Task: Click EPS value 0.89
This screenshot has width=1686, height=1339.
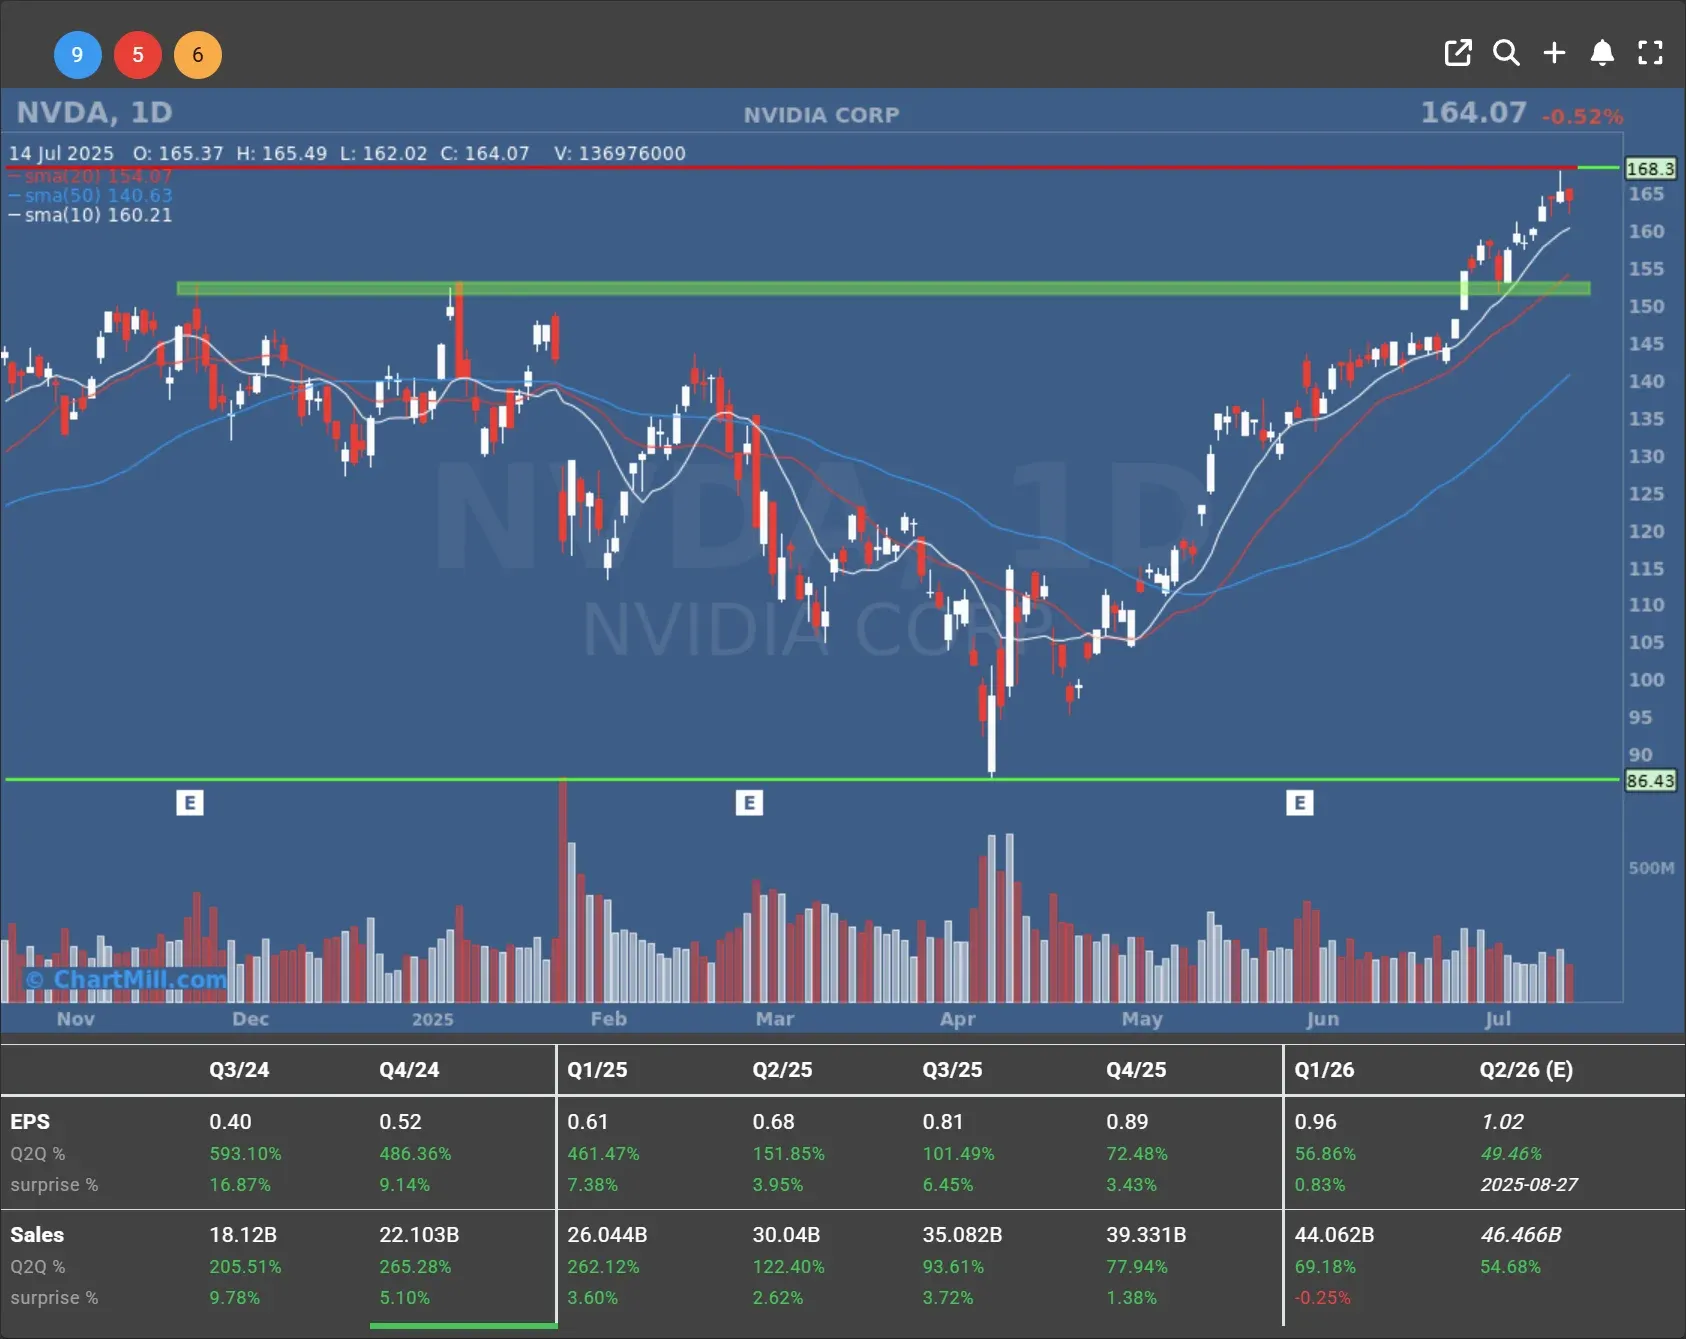Action: (1127, 1122)
